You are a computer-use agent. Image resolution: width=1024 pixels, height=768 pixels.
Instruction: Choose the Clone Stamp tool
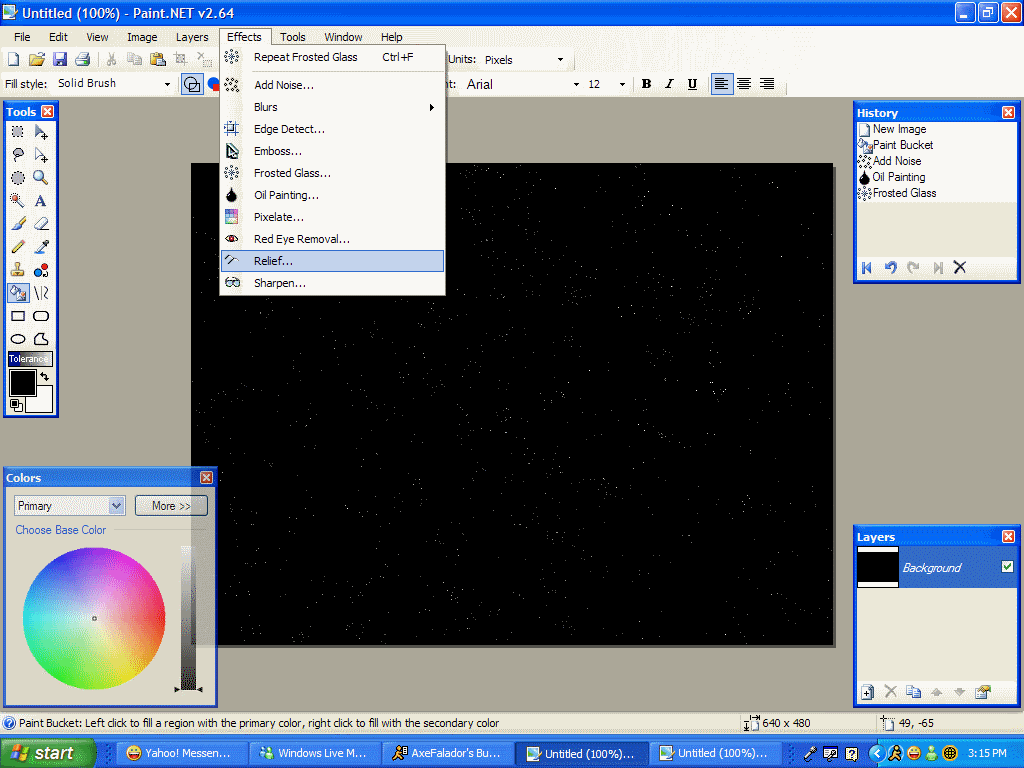coord(18,270)
